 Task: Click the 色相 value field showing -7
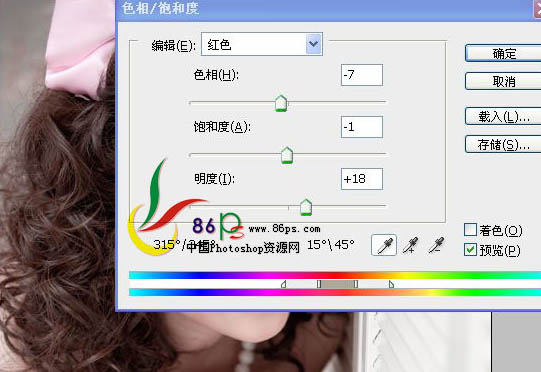pyautogui.click(x=362, y=75)
